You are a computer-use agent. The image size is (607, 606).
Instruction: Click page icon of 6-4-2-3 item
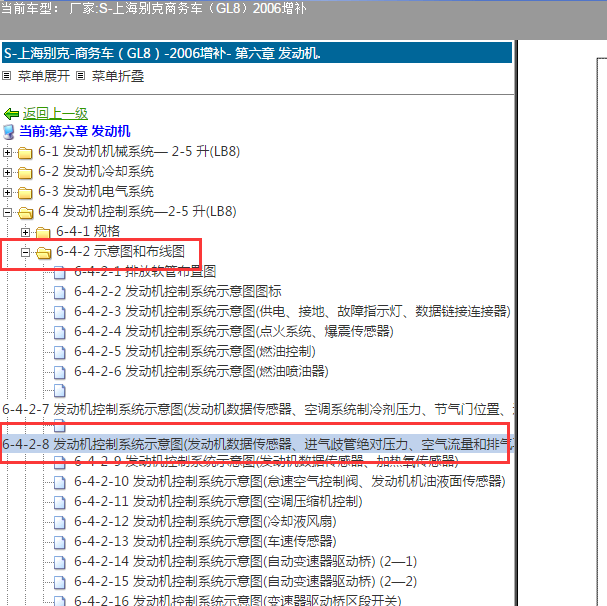pos(60,312)
